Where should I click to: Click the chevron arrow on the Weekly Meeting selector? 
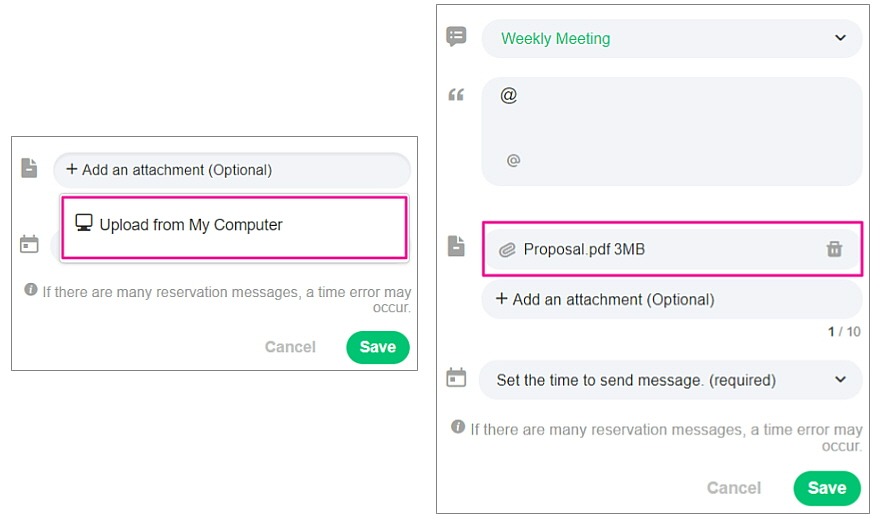pyautogui.click(x=840, y=39)
